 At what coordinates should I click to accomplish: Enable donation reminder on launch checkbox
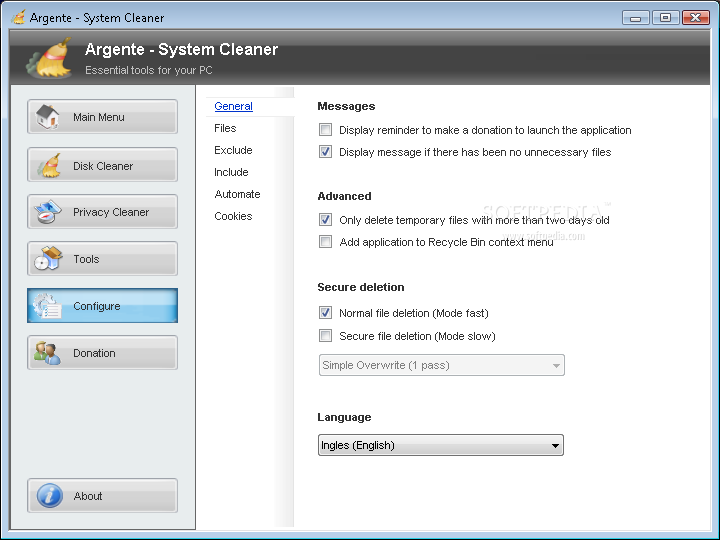click(x=325, y=130)
